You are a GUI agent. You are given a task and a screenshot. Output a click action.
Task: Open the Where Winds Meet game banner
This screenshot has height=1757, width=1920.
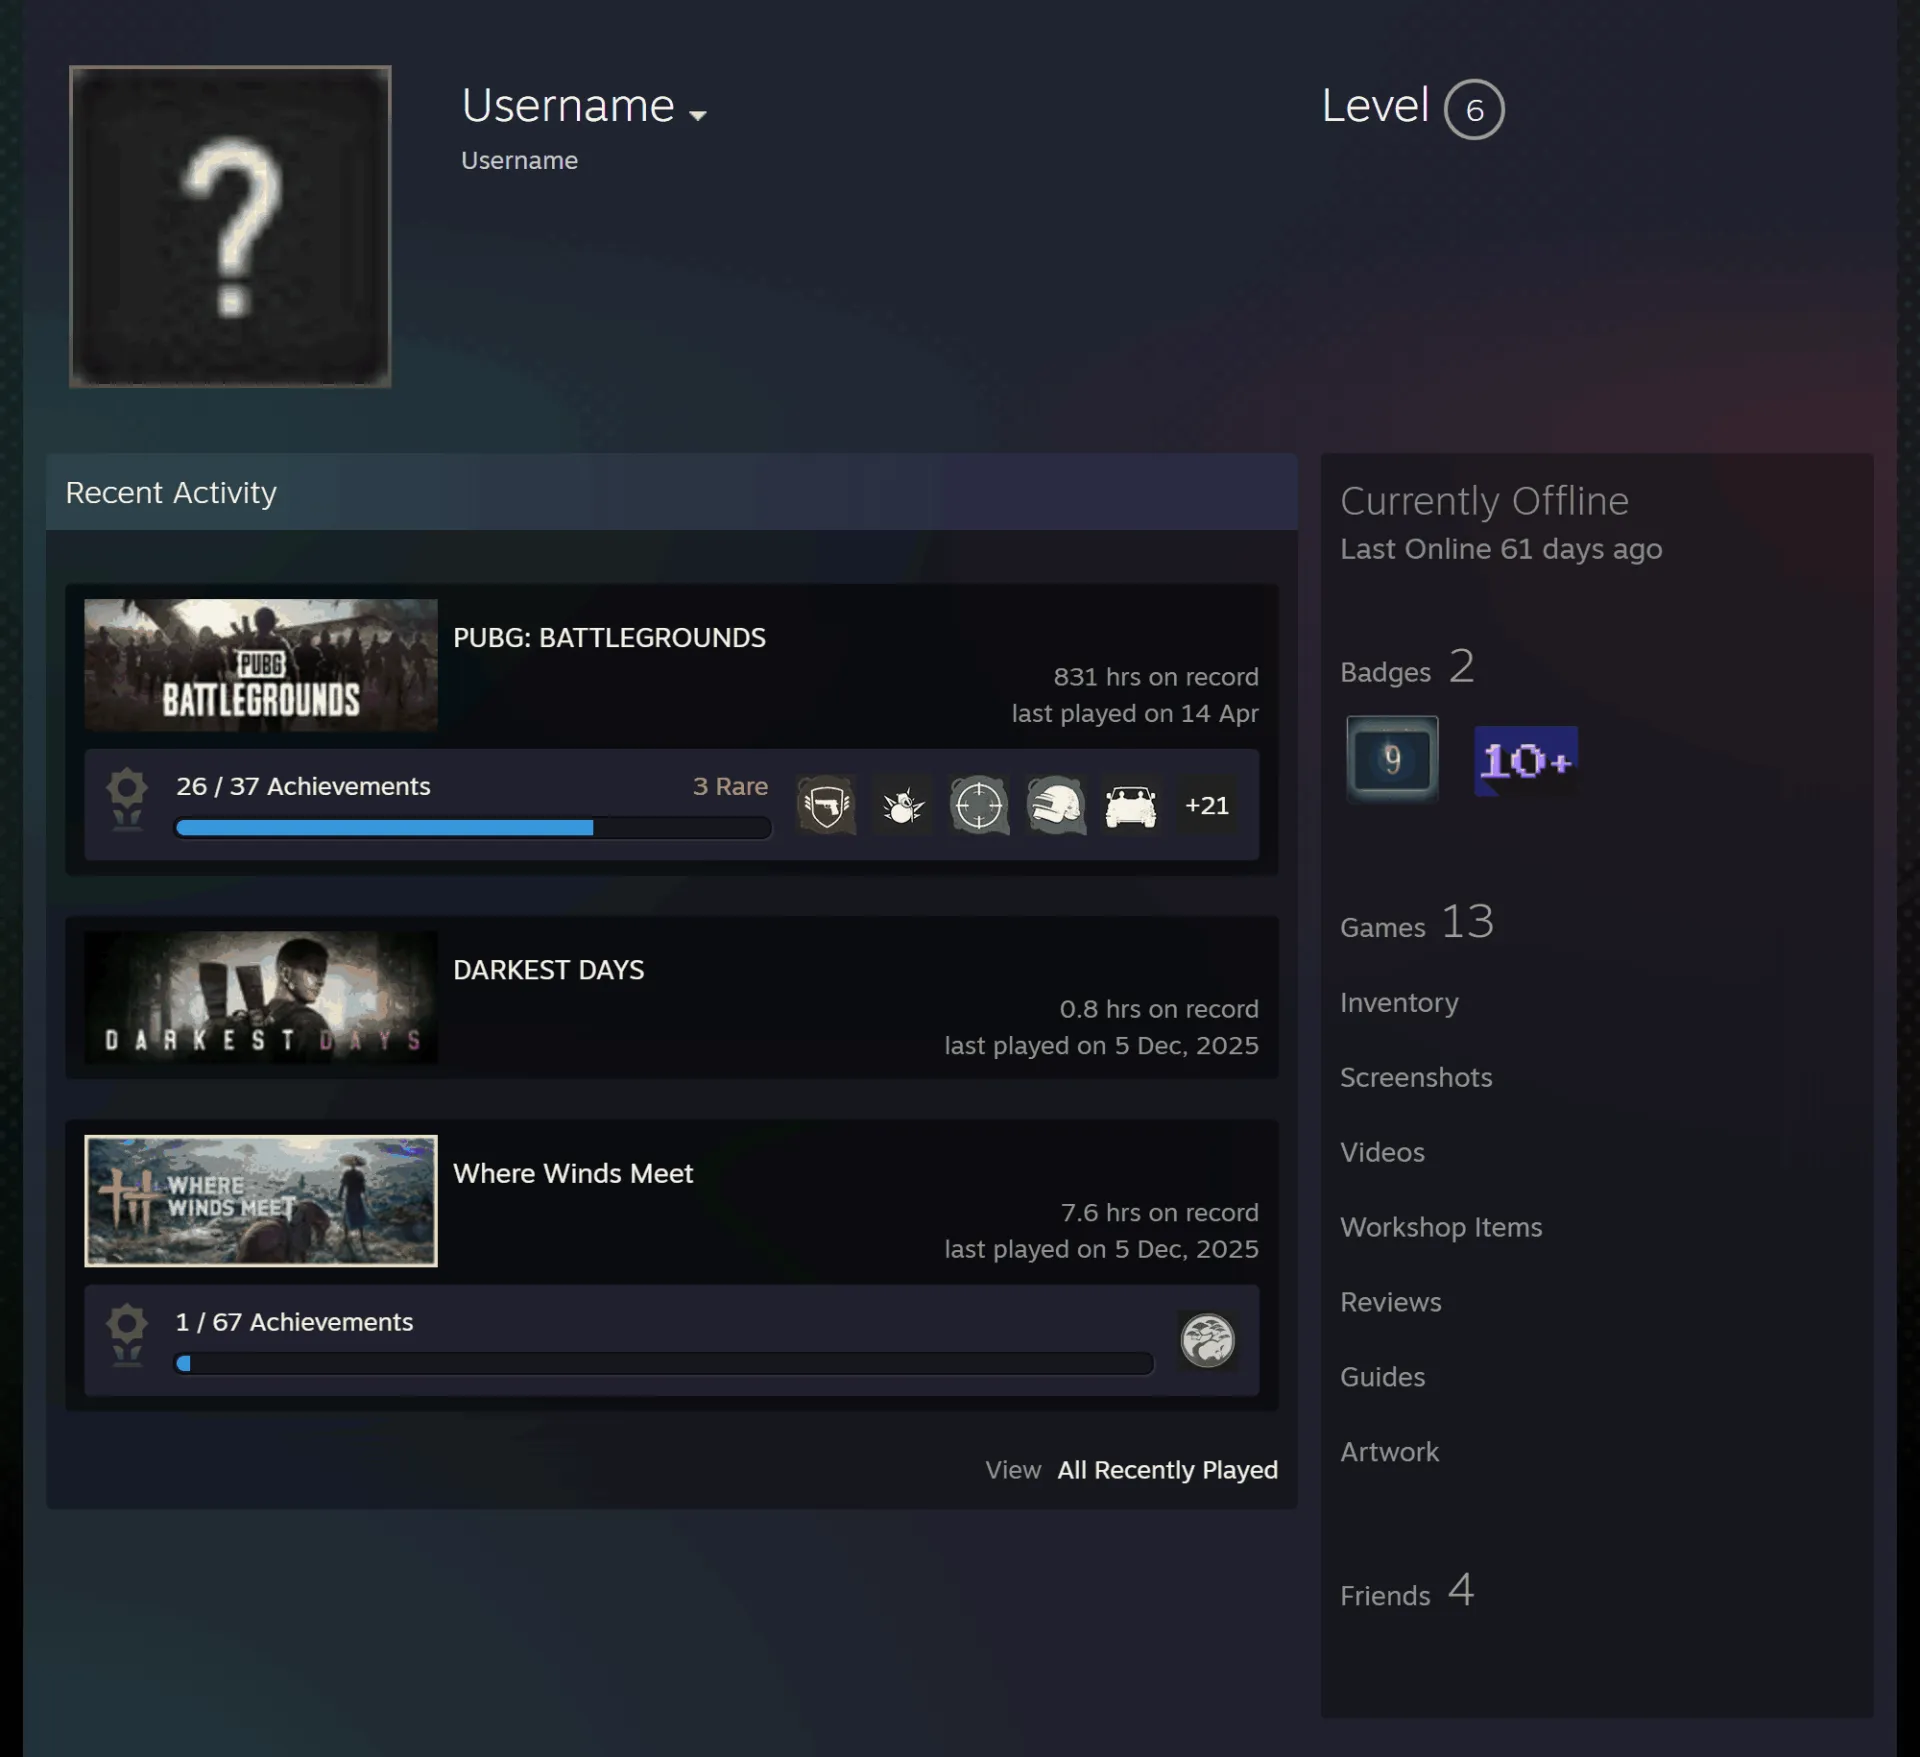tap(261, 1200)
